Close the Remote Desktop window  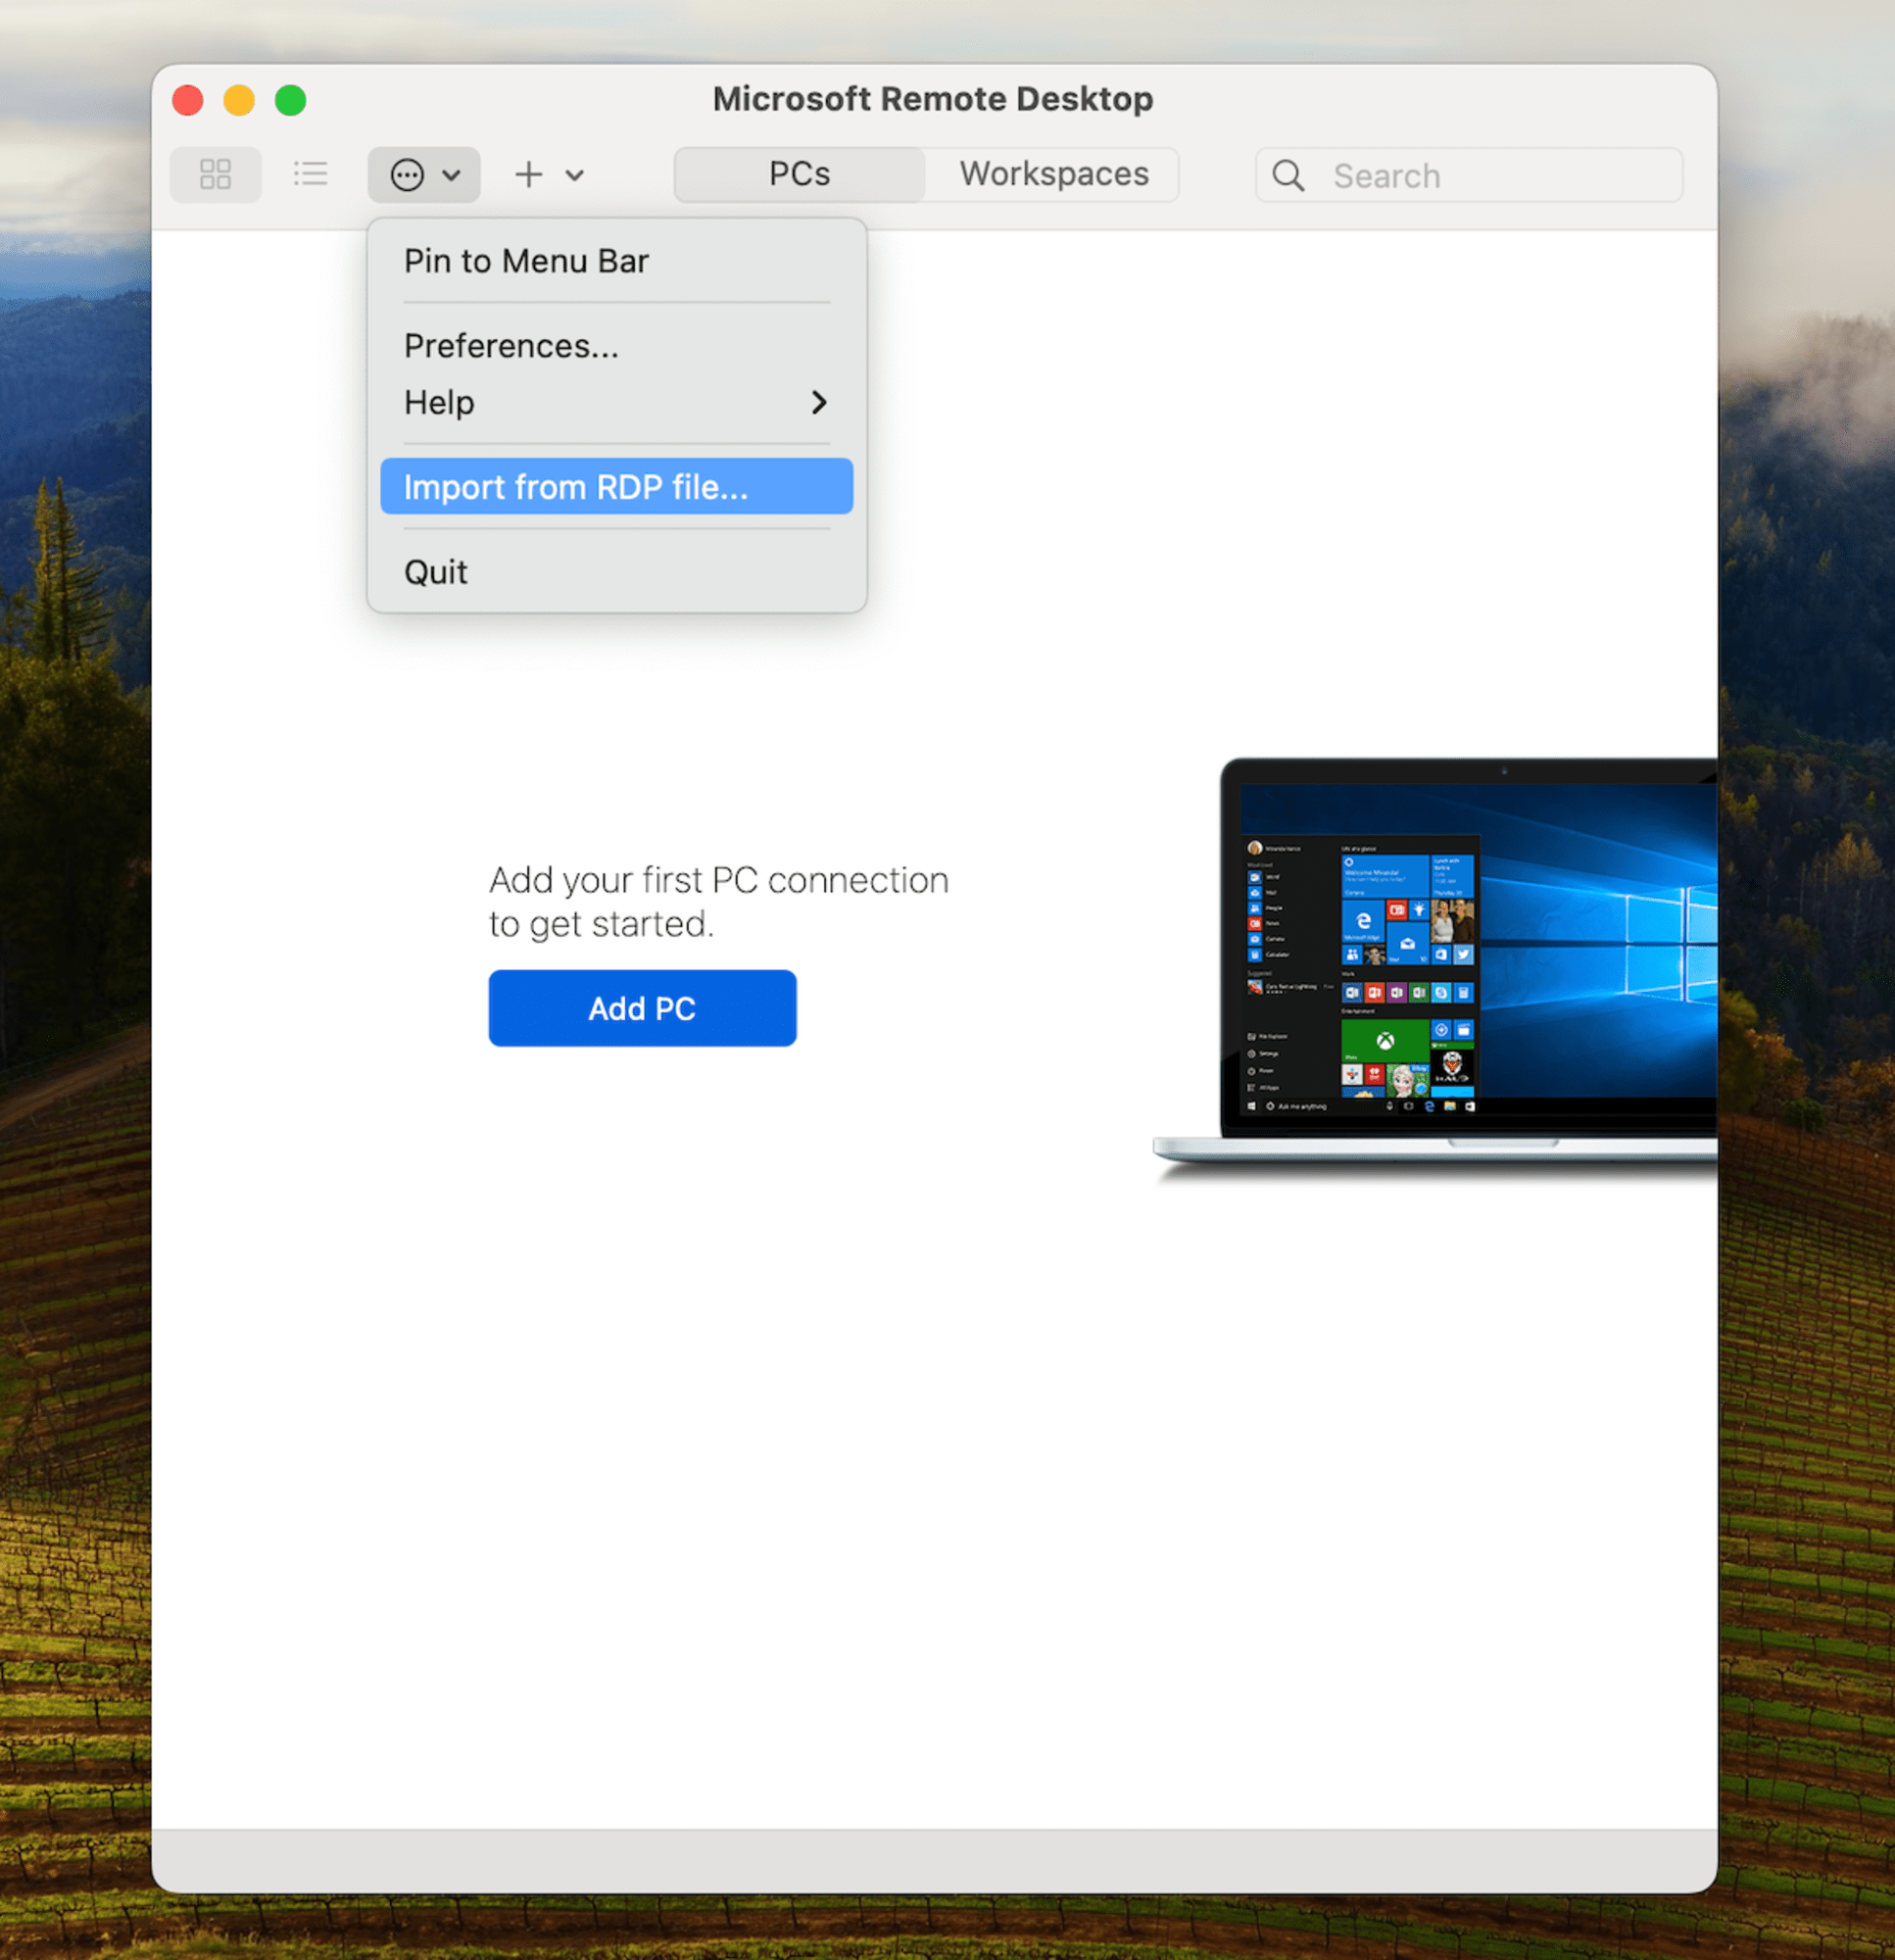coord(188,100)
